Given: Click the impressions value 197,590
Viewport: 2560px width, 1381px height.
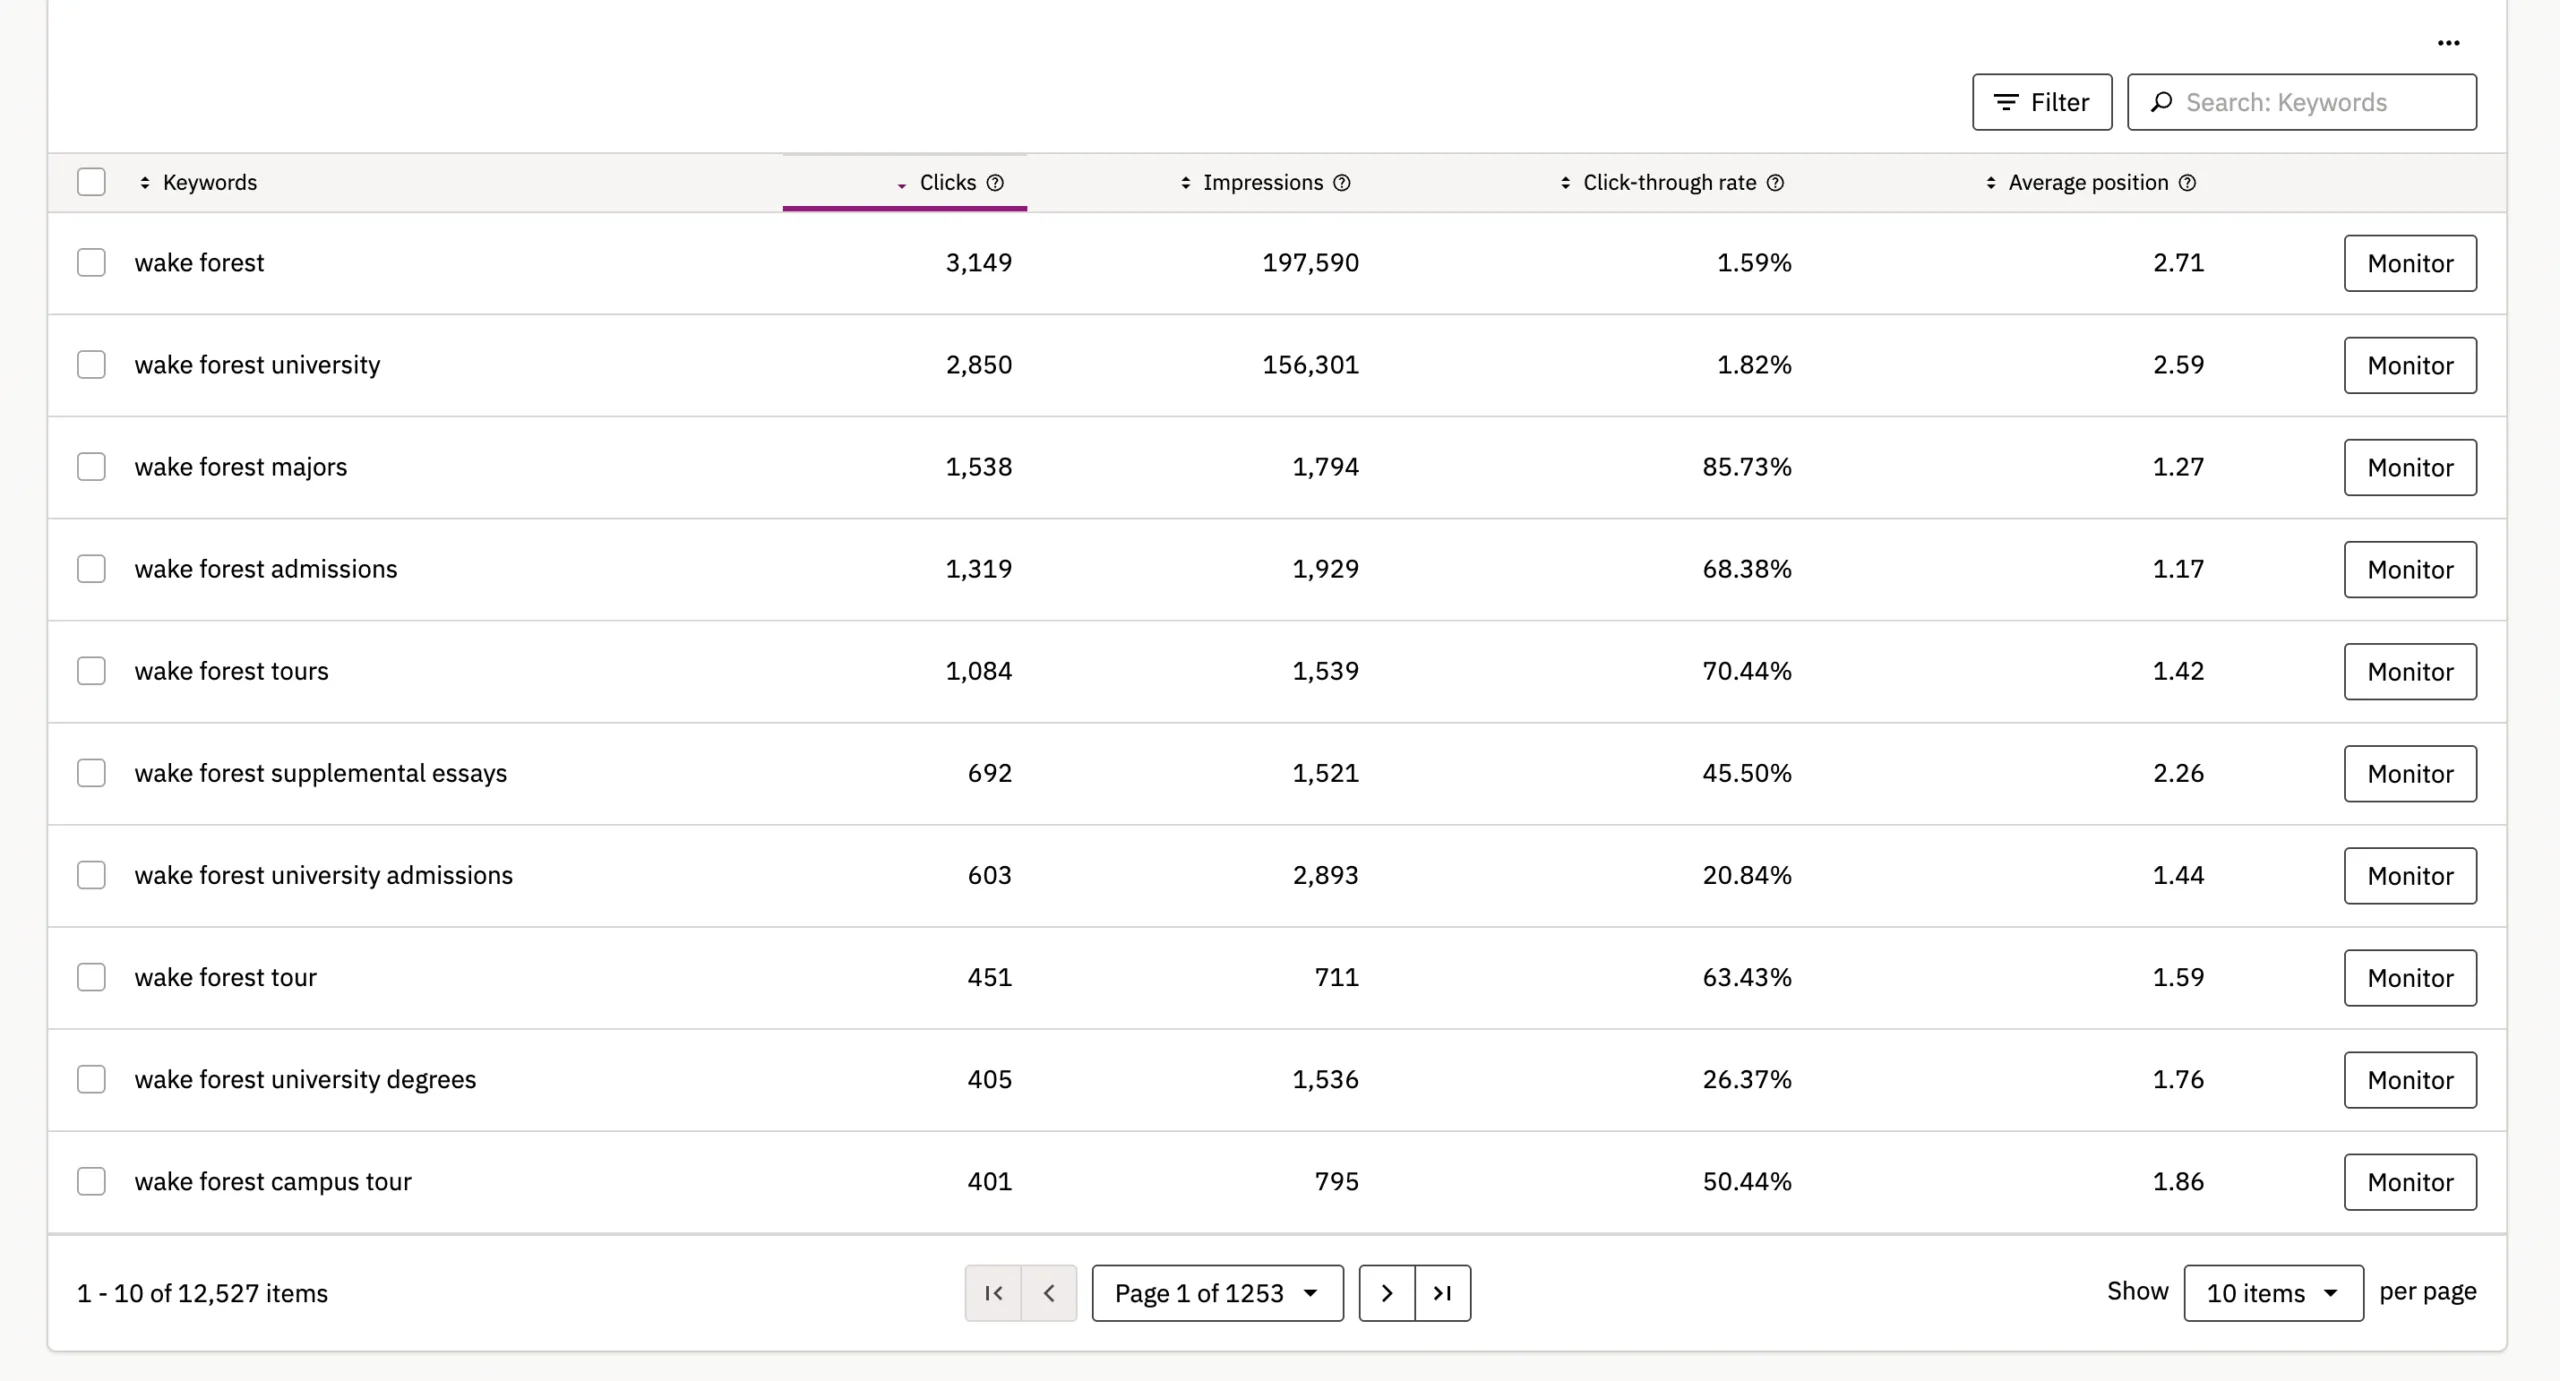Looking at the screenshot, I should pos(1310,263).
